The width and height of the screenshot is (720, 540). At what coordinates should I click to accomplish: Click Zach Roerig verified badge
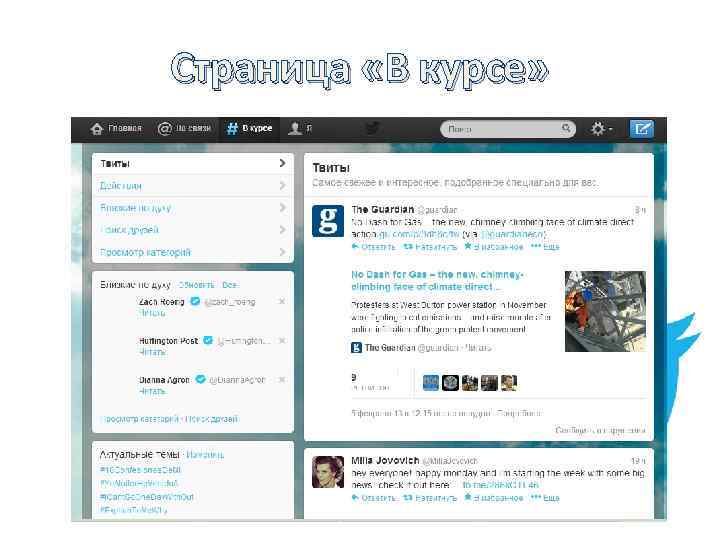point(195,301)
